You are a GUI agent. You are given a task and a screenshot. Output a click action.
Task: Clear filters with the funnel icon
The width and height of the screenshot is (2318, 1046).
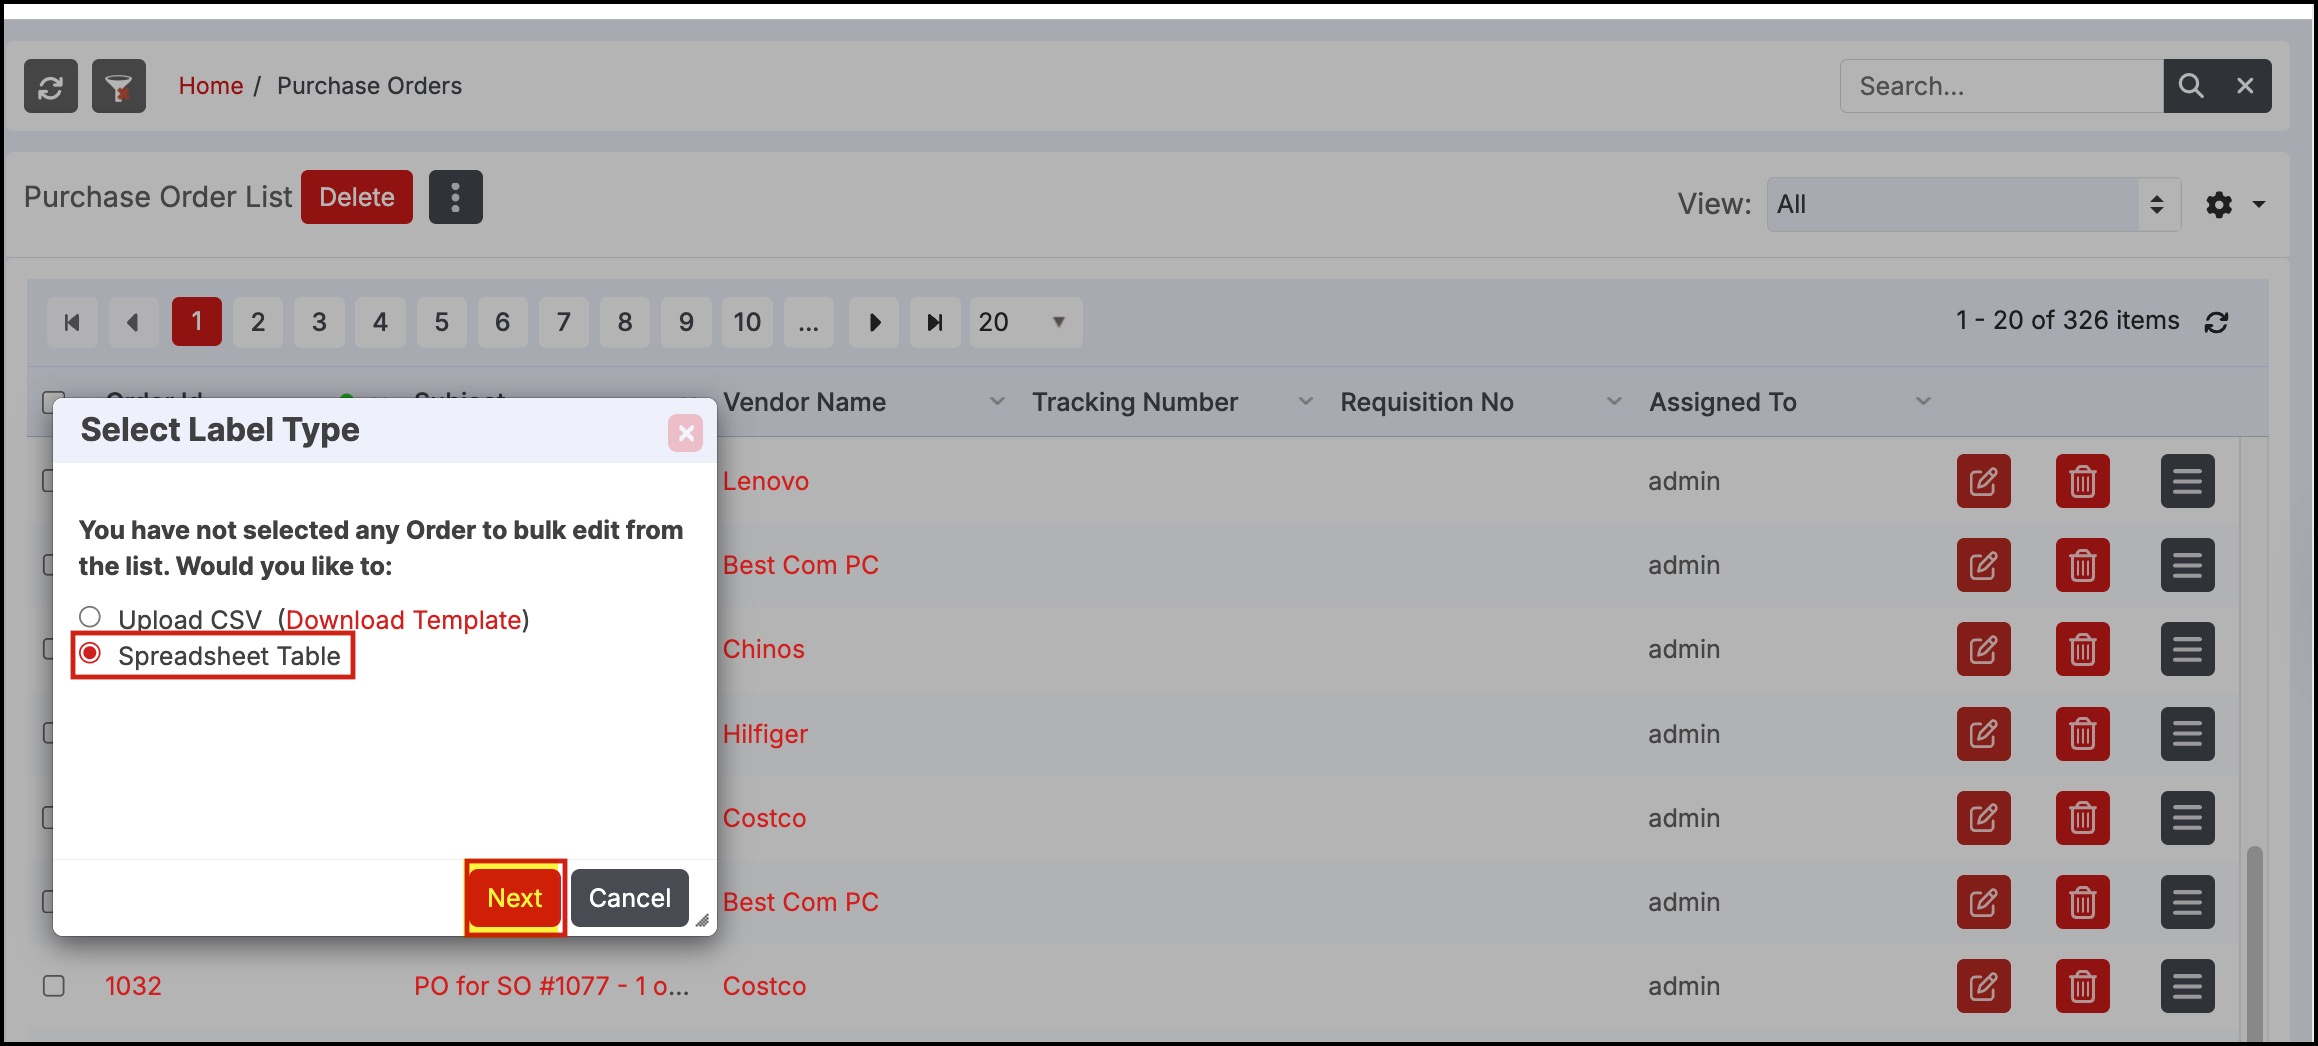[119, 86]
